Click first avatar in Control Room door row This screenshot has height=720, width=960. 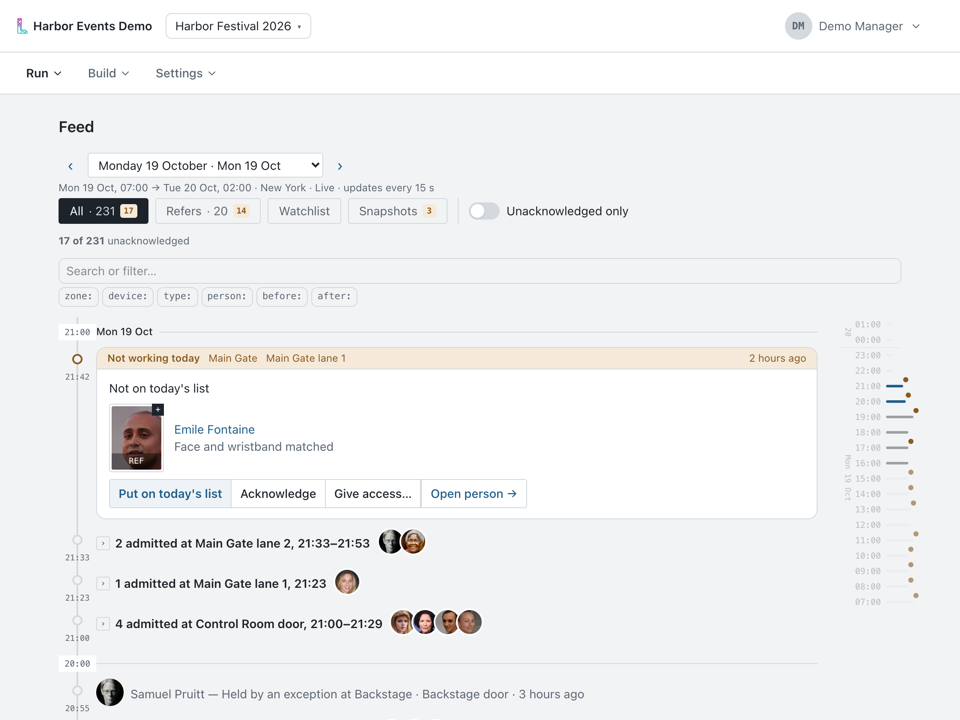[402, 623]
